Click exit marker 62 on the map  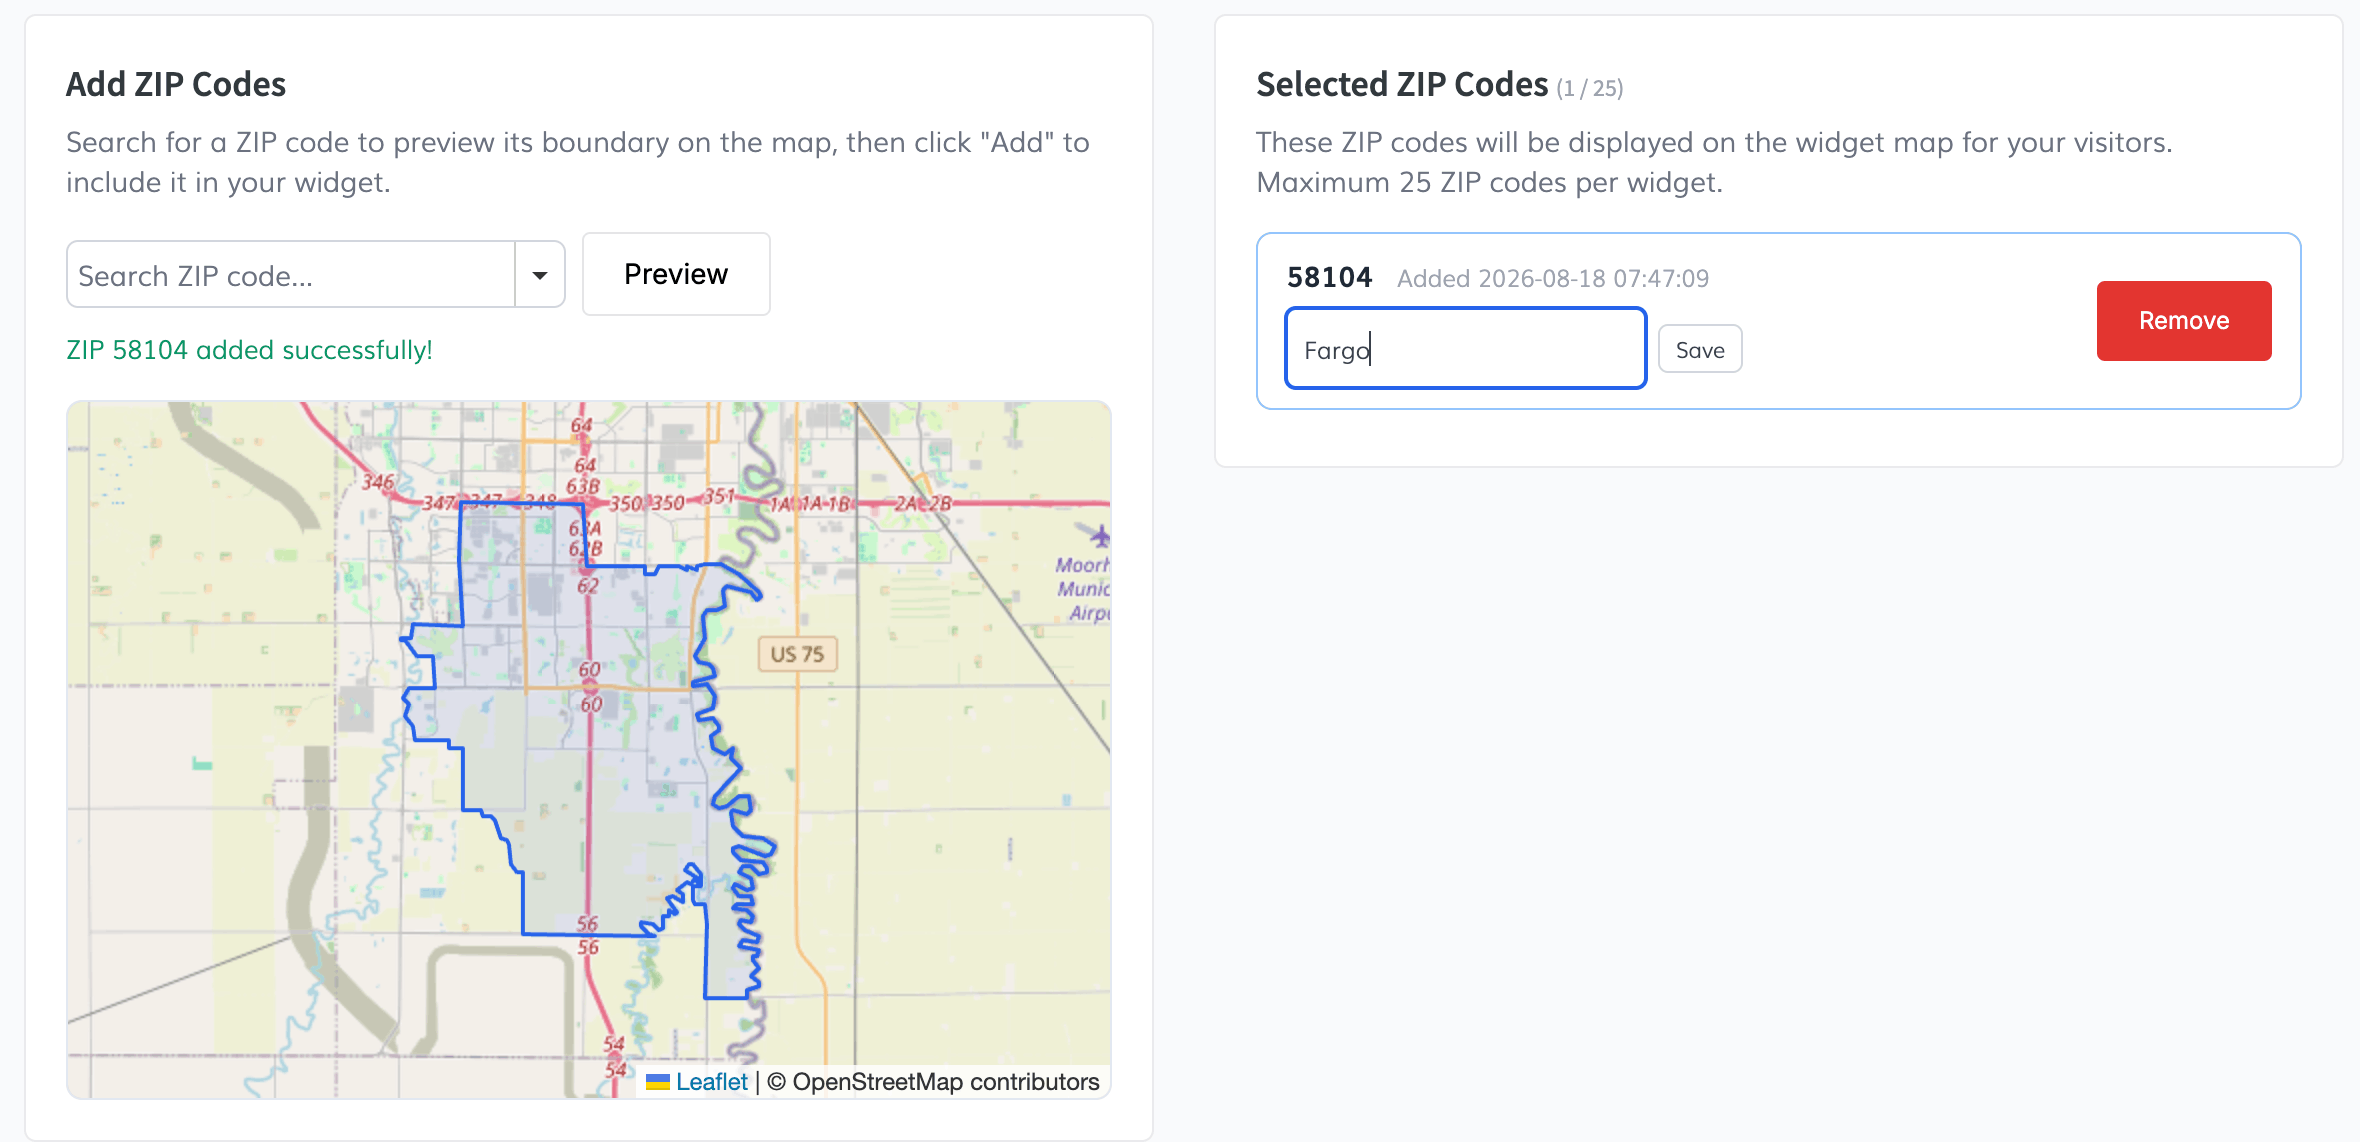pos(588,586)
